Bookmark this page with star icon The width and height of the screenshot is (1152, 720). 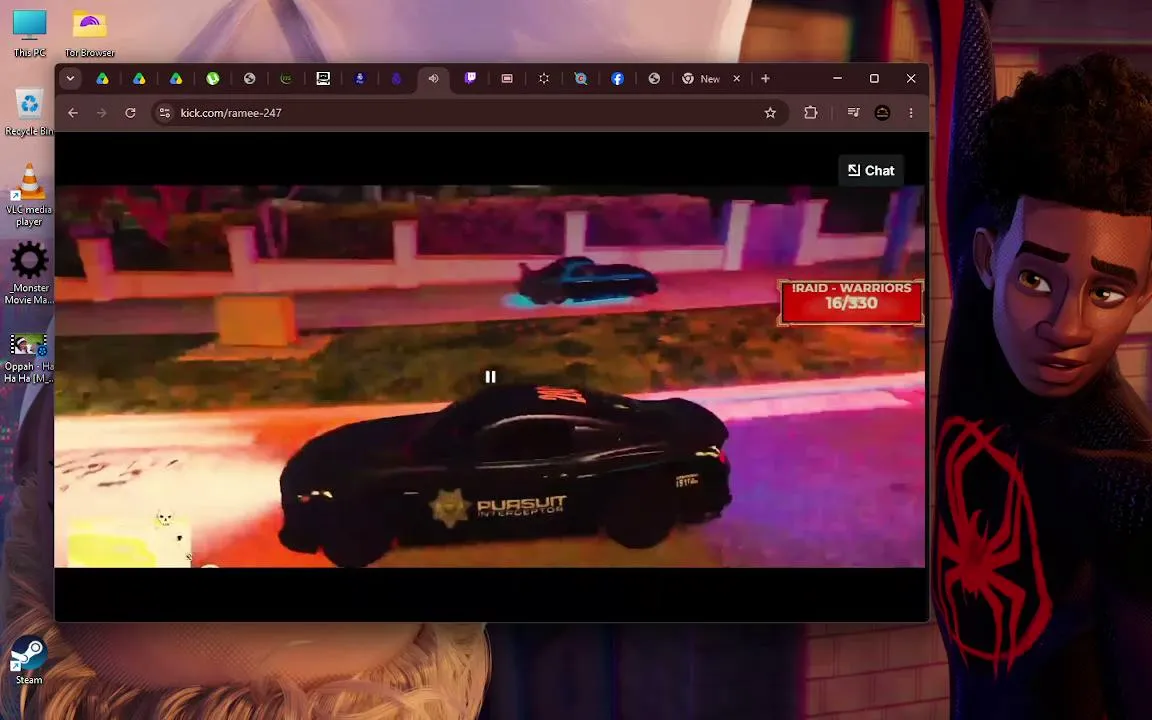coord(770,113)
